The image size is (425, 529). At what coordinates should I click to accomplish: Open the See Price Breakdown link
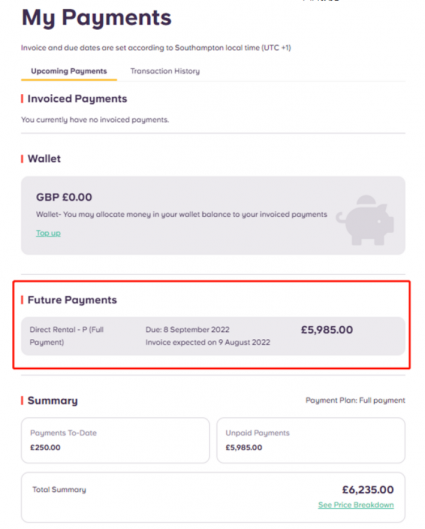[x=356, y=505]
